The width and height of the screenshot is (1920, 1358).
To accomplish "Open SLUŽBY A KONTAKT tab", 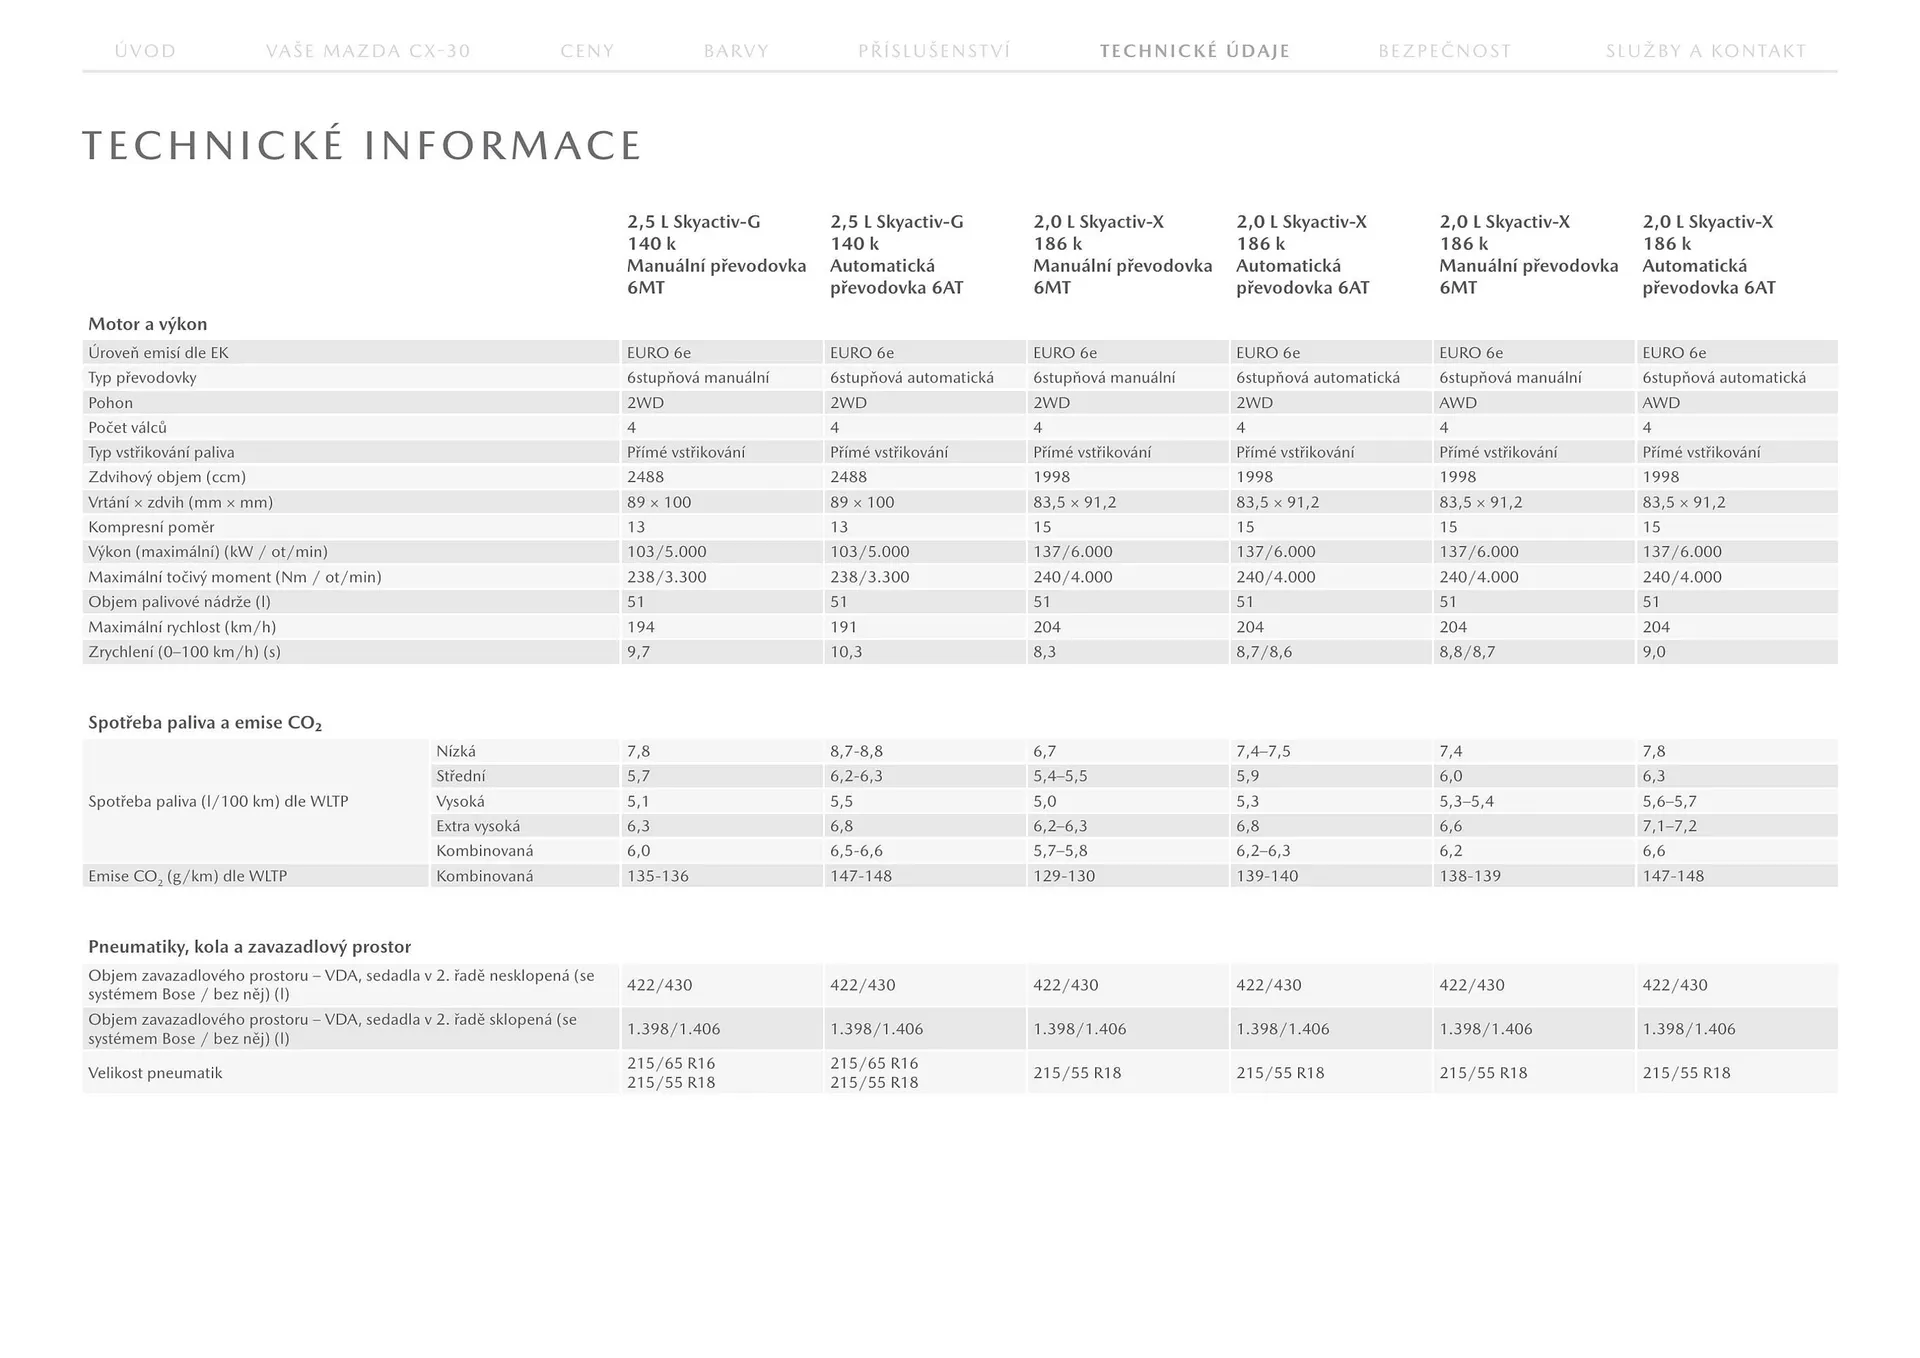I will pos(1706,51).
